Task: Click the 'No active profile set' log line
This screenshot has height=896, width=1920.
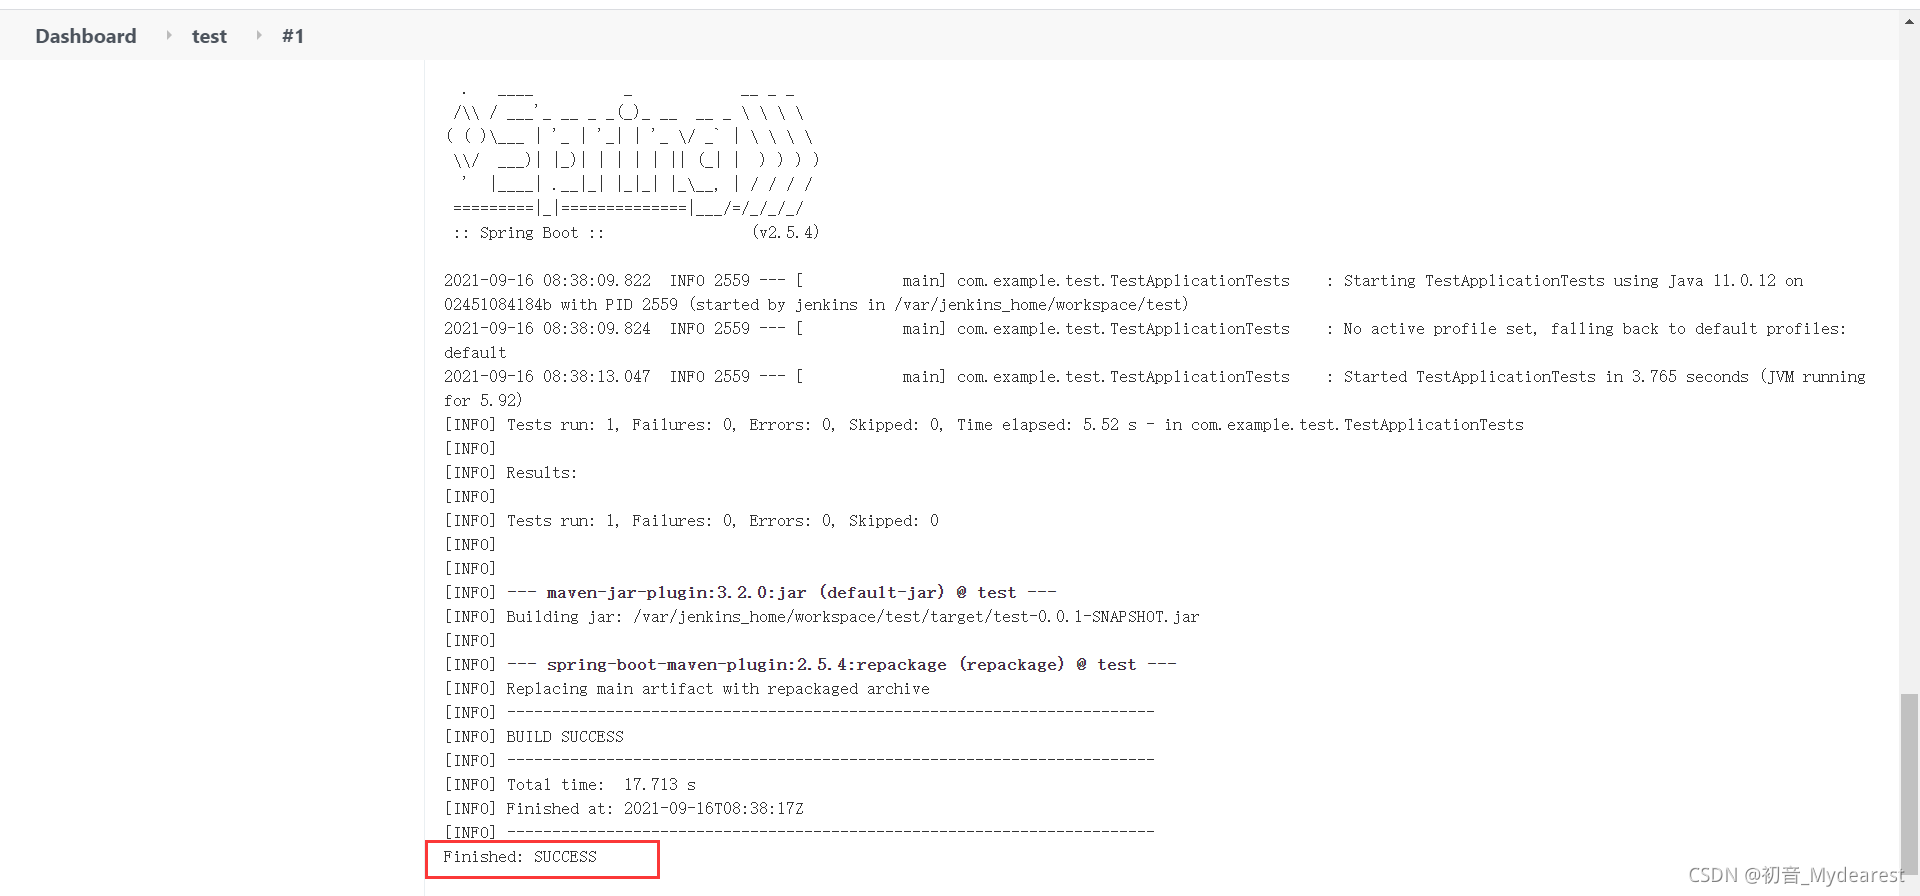Action: tap(1145, 341)
